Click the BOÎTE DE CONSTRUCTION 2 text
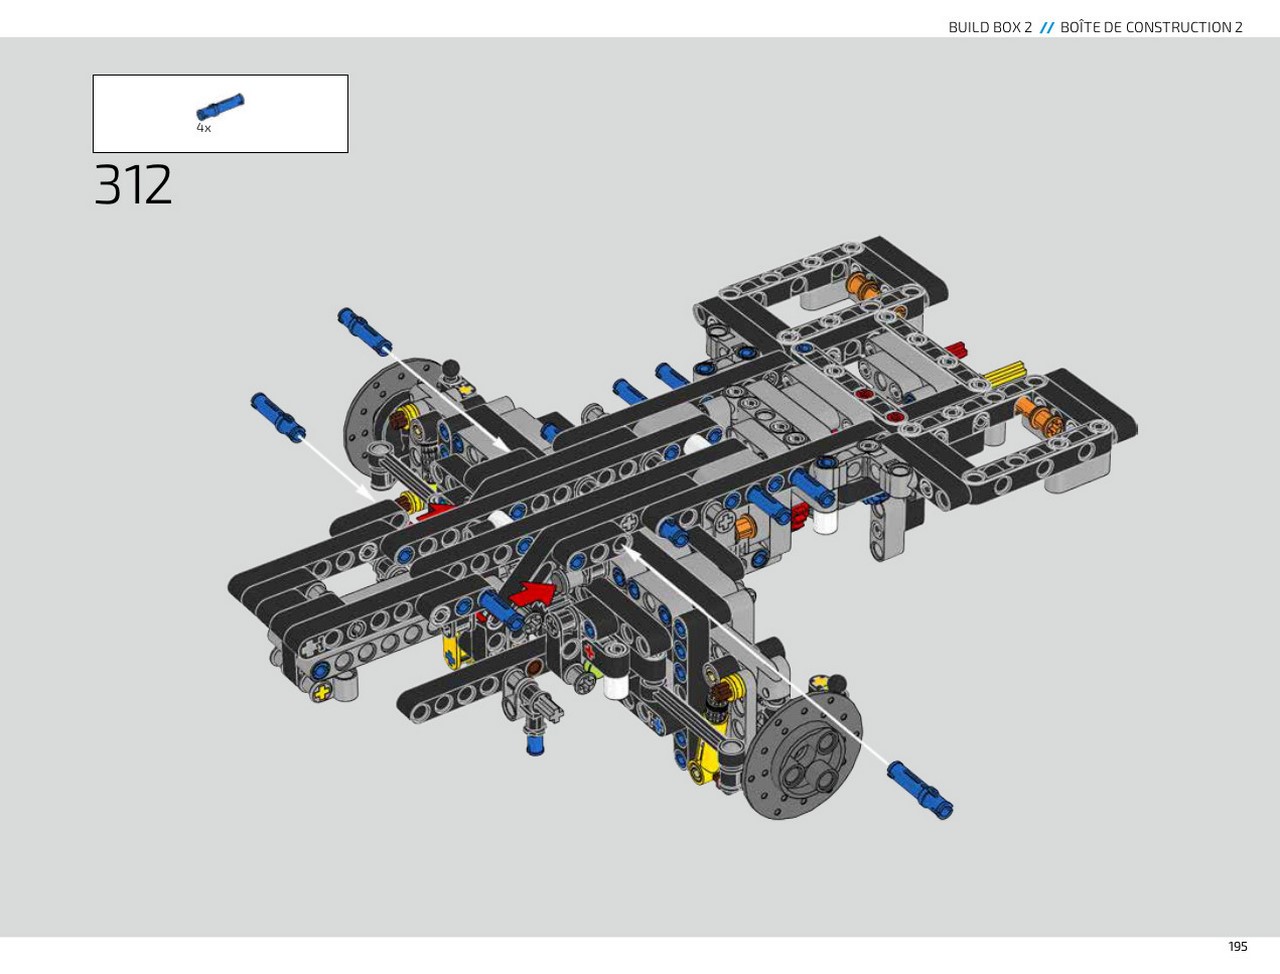The height and width of the screenshot is (974, 1280). pos(1151,27)
